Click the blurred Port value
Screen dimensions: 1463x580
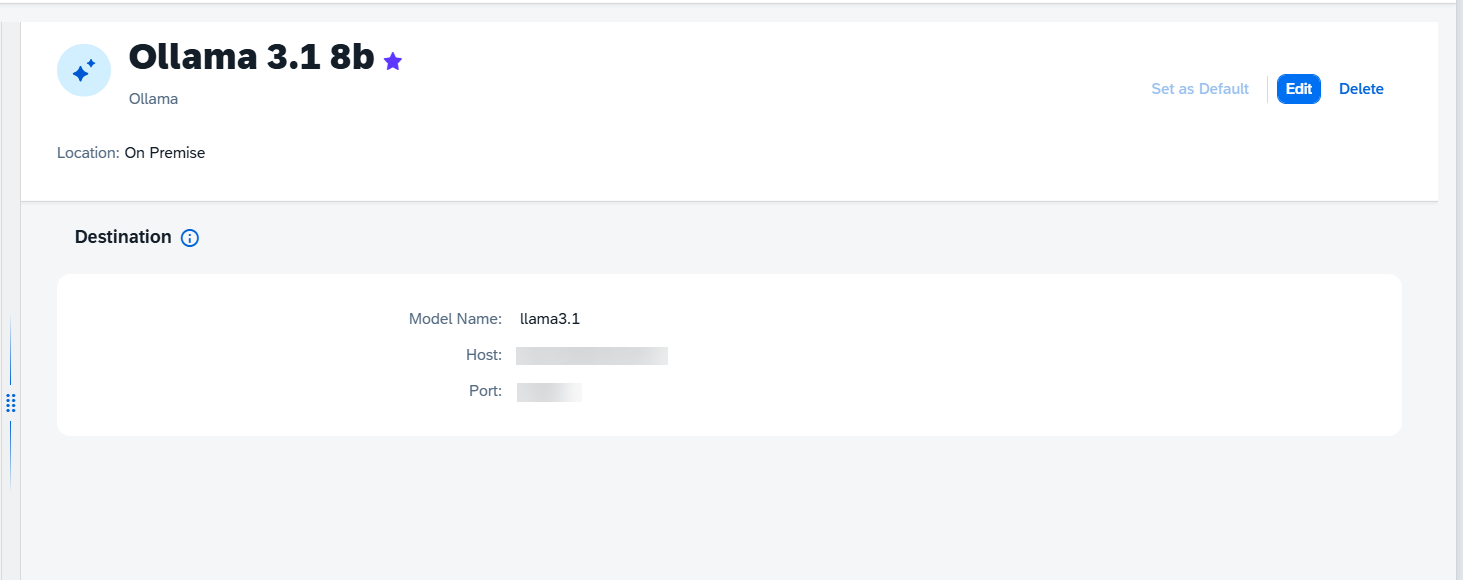coord(549,392)
